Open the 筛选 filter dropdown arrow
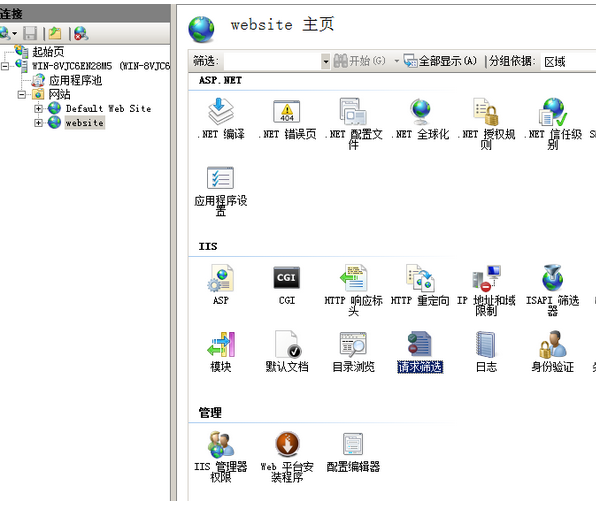596x523 pixels. click(325, 61)
